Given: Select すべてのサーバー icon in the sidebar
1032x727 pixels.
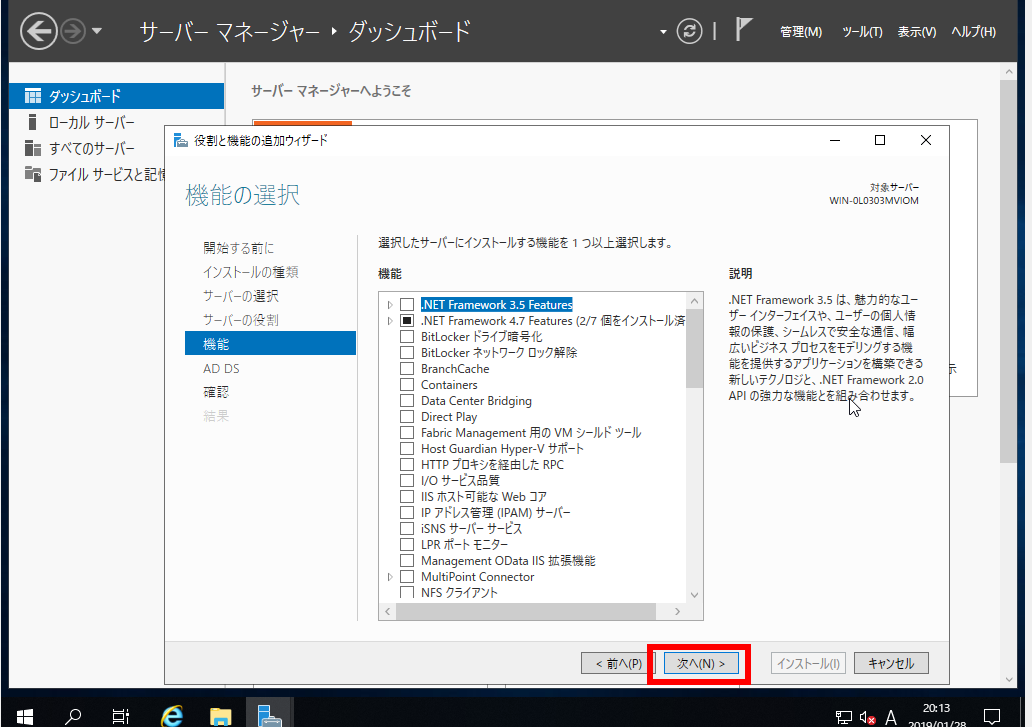Looking at the screenshot, I should pyautogui.click(x=33, y=148).
